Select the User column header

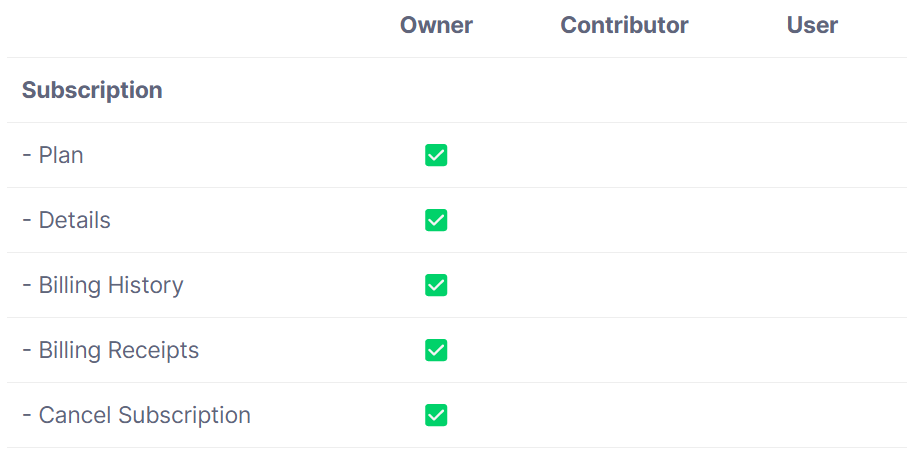(812, 25)
